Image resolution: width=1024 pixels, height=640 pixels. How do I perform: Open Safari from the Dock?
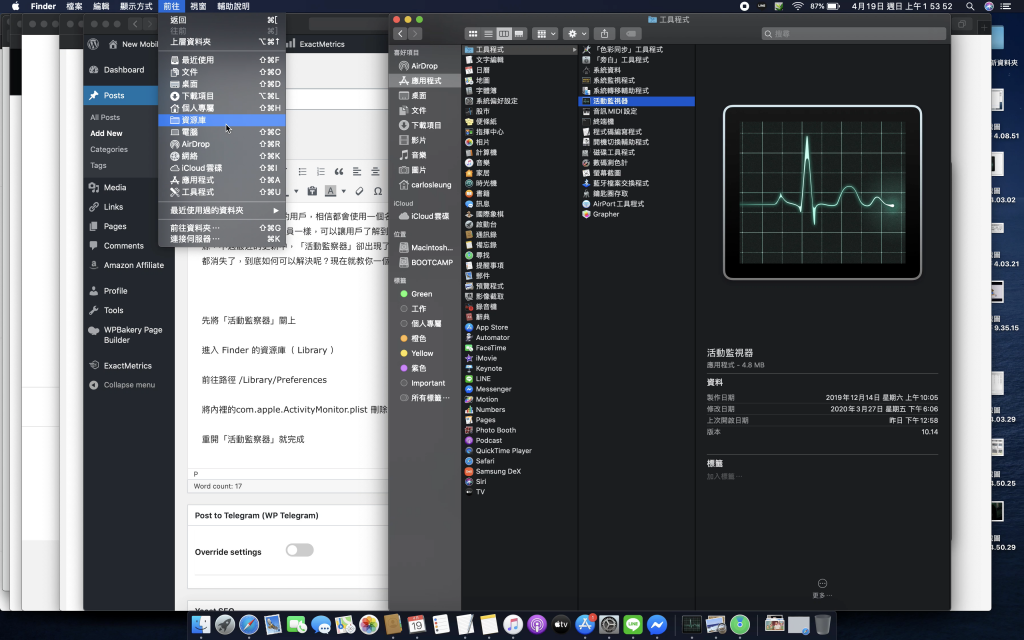(249, 625)
